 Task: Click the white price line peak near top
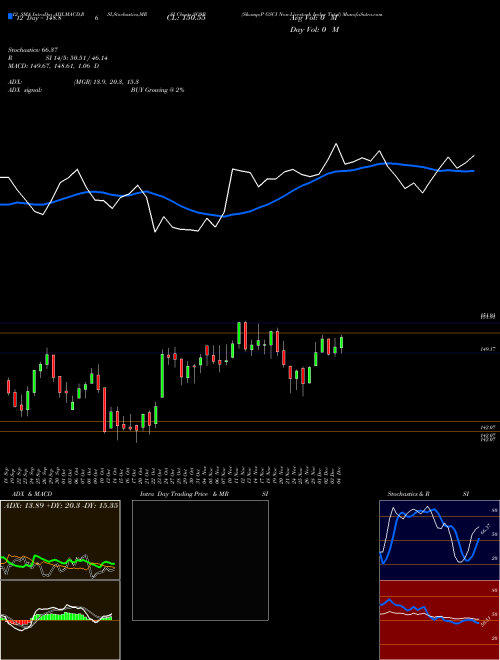(x=336, y=144)
